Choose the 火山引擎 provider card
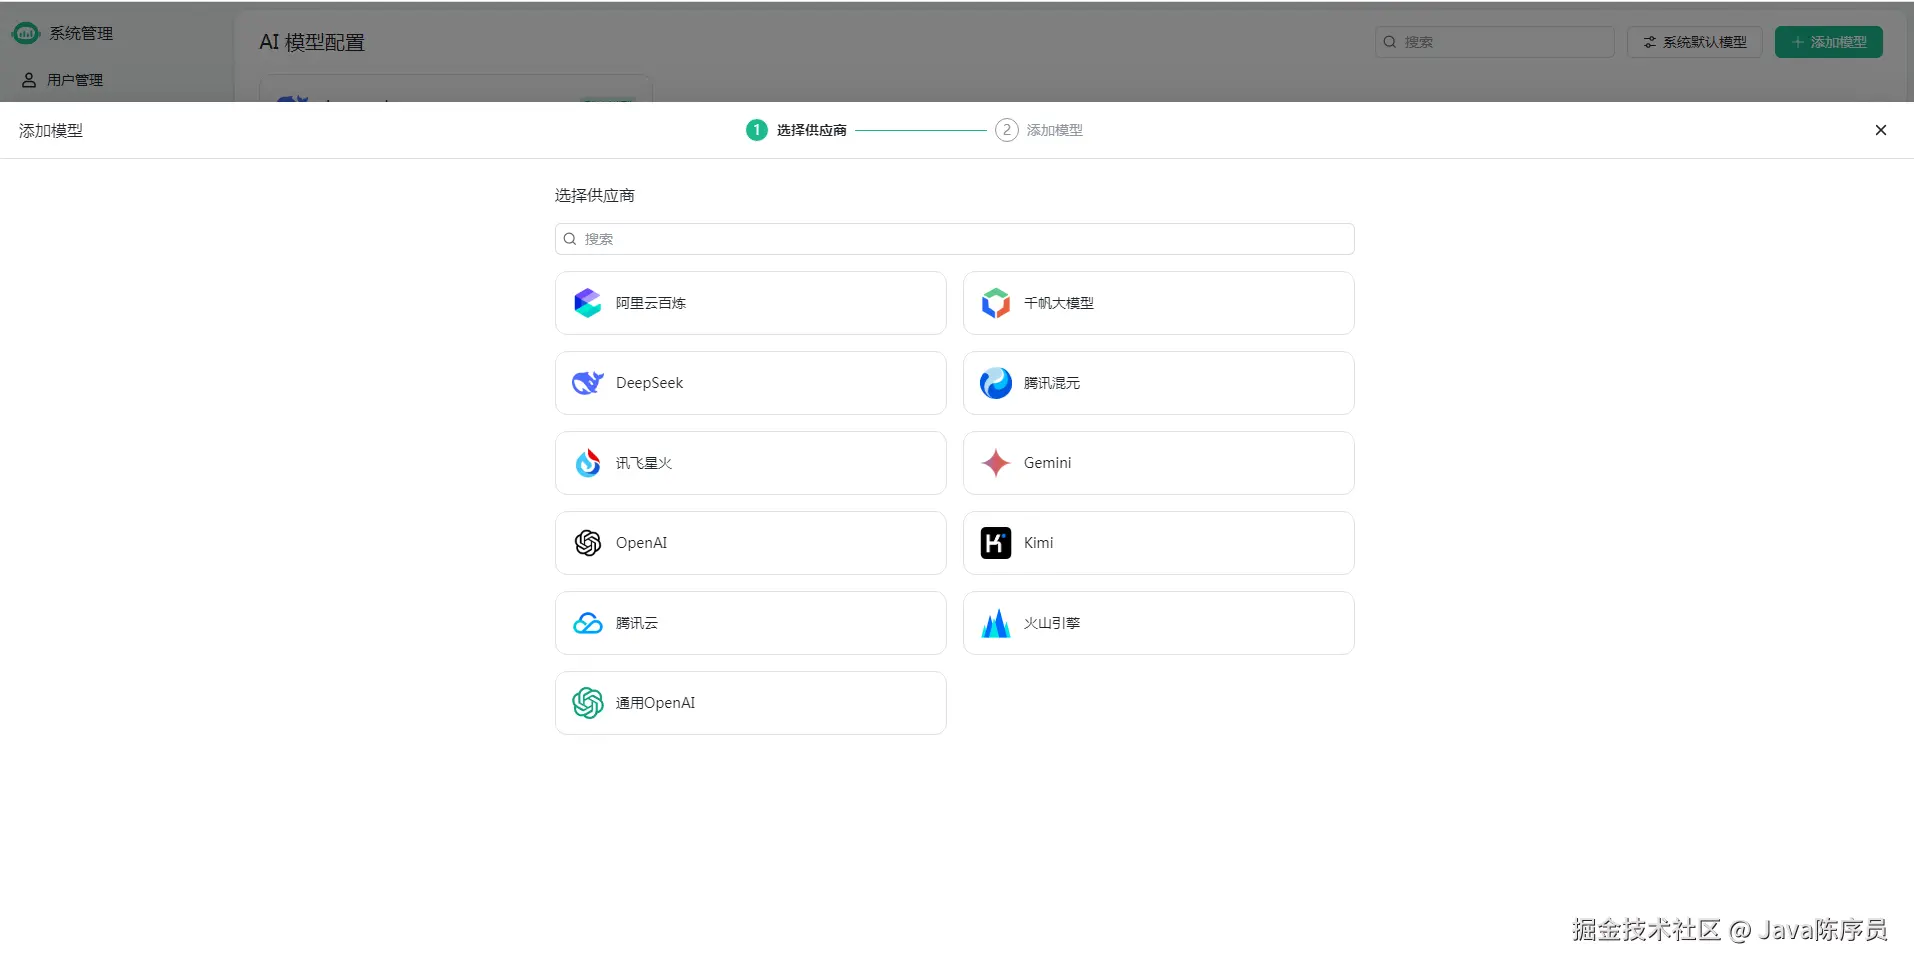Viewport: 1914px width, 969px height. pos(1159,623)
